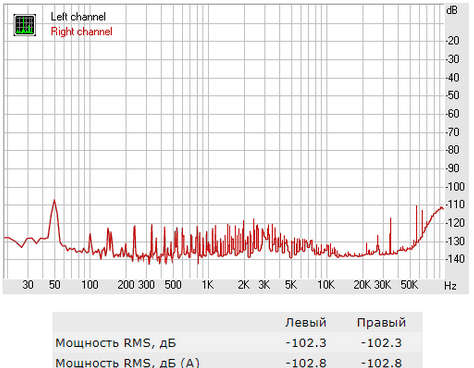Click the spectrum analyzer icon in the legend

pyautogui.click(x=25, y=25)
